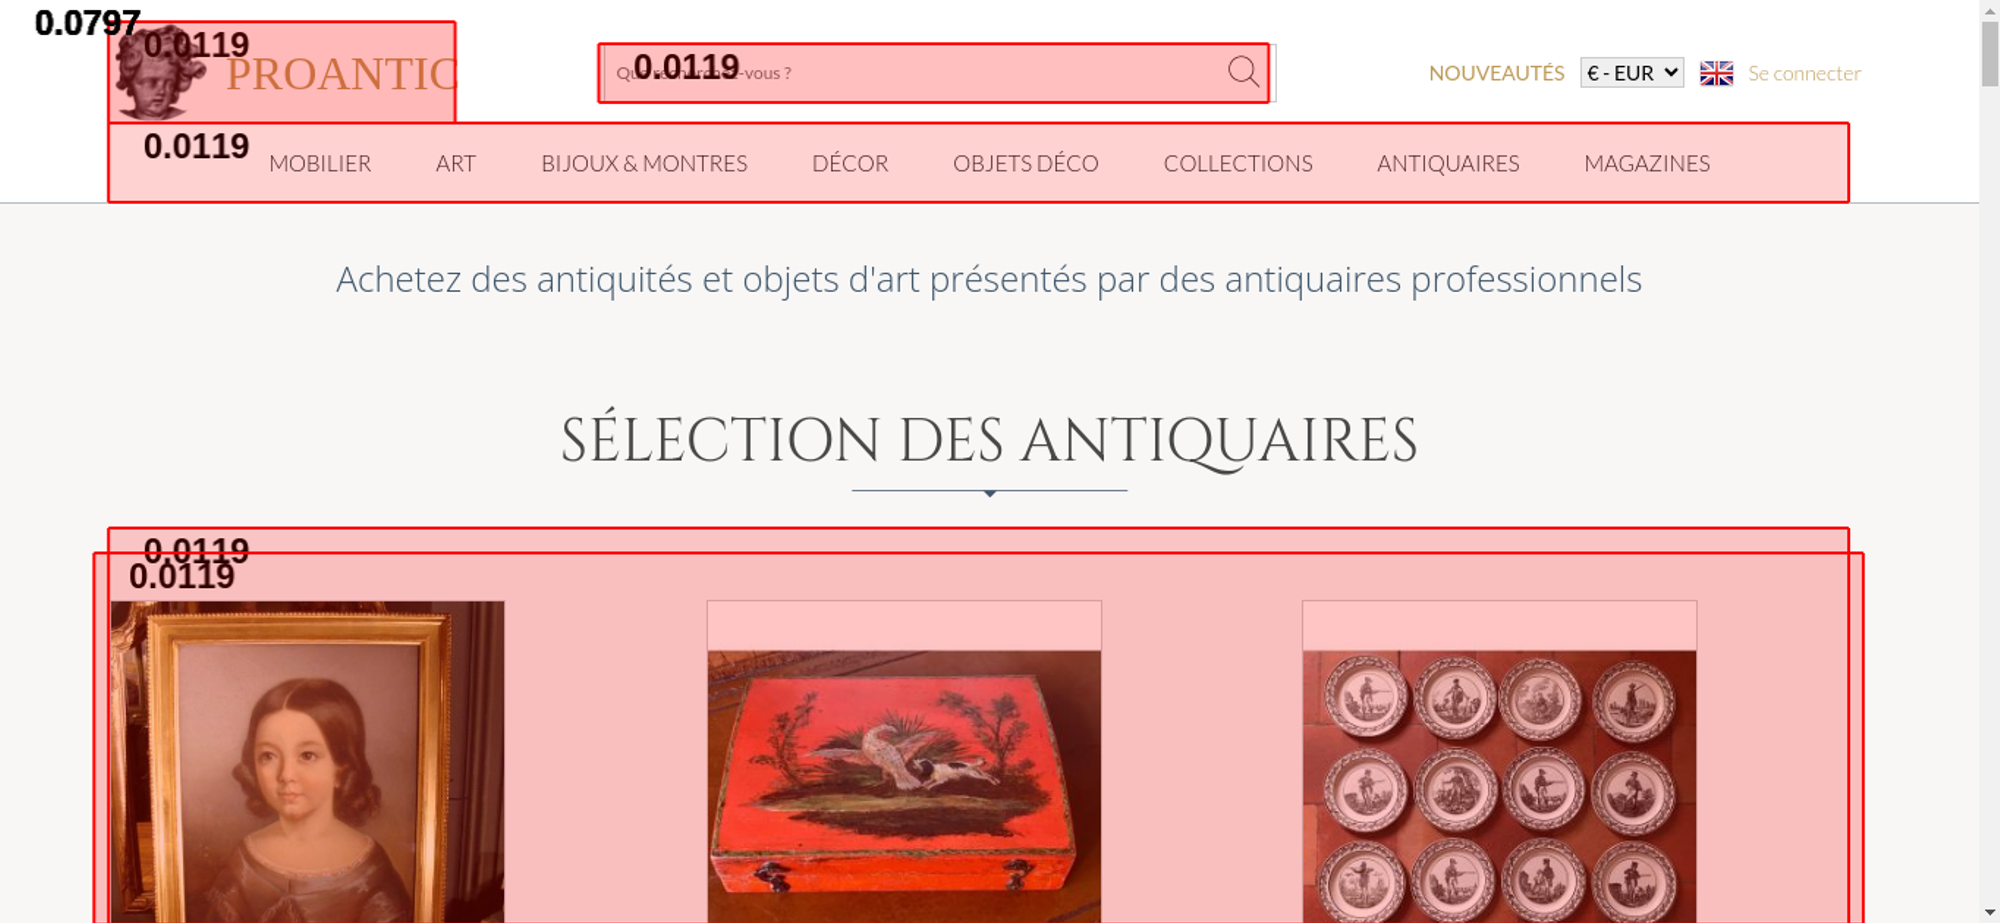This screenshot has height=923, width=2000.
Task: Open the DÉCOR menu item
Action: point(850,163)
